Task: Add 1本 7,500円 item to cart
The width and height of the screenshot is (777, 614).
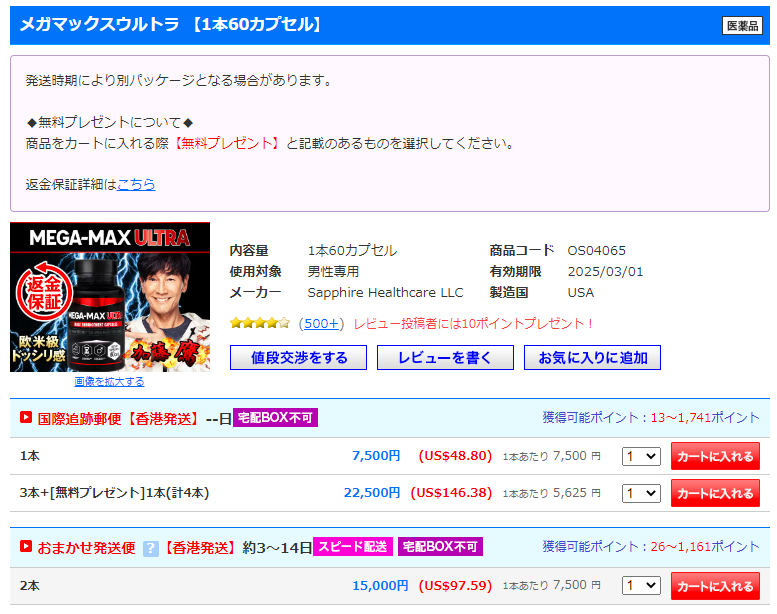Action: [x=715, y=456]
